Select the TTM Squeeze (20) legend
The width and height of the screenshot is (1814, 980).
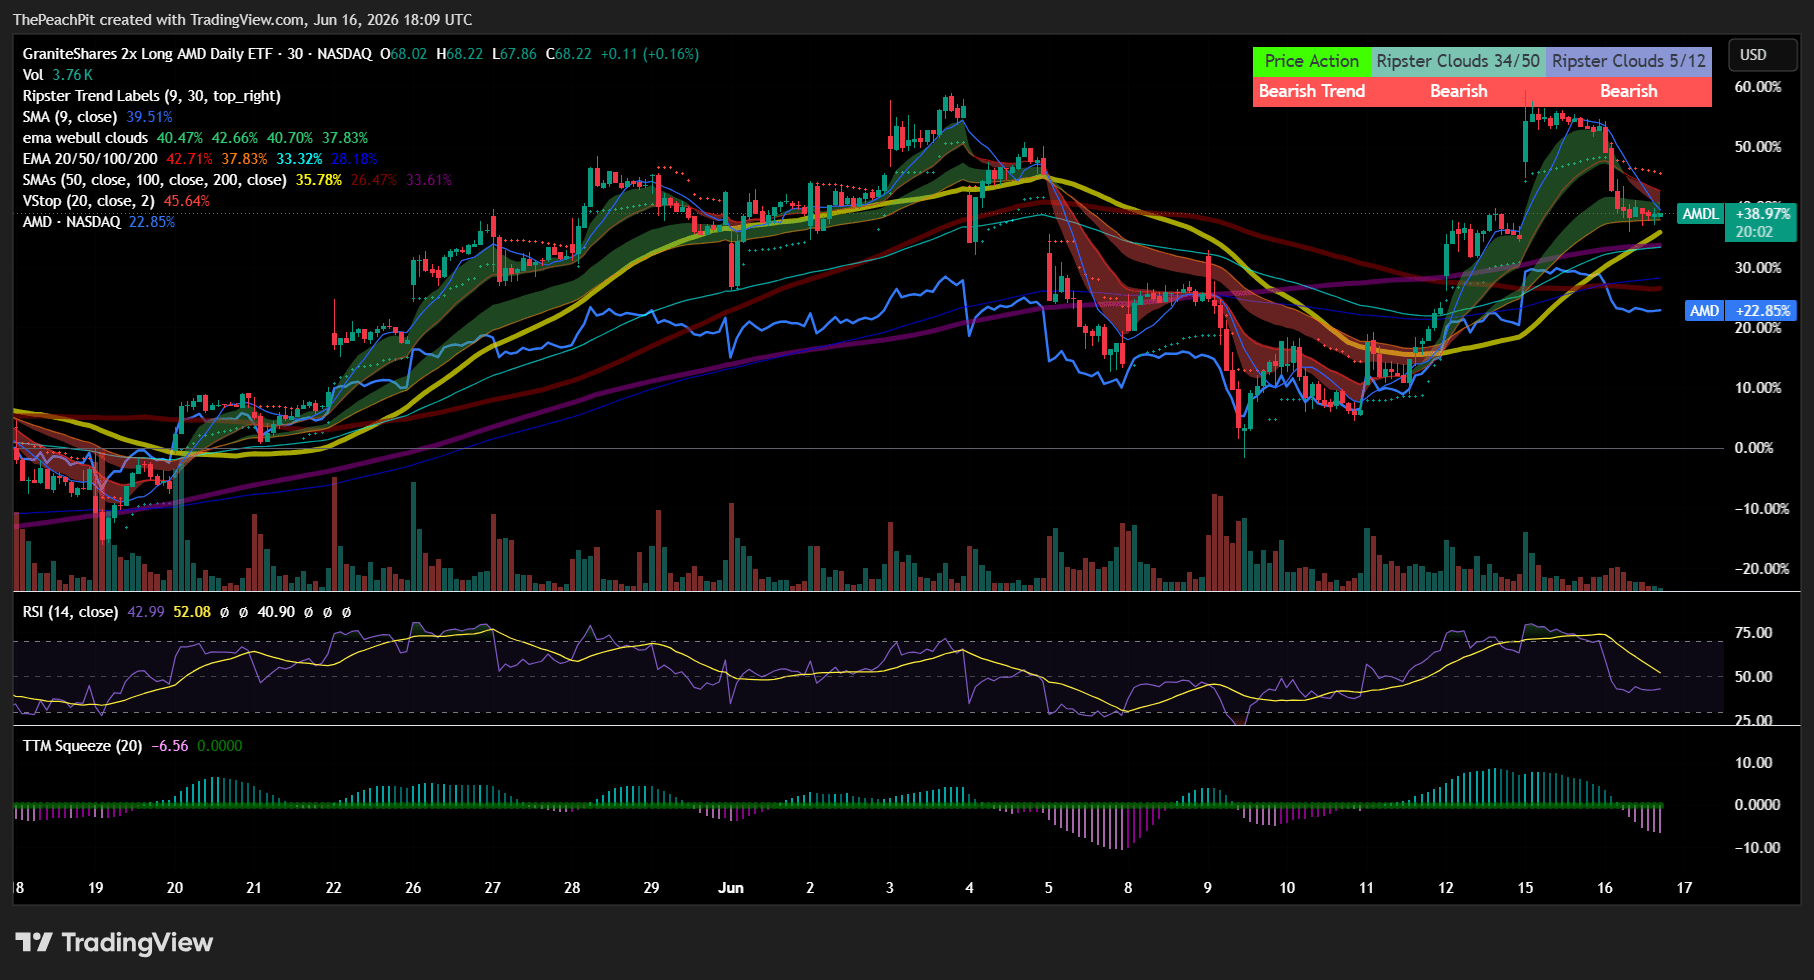coord(82,746)
